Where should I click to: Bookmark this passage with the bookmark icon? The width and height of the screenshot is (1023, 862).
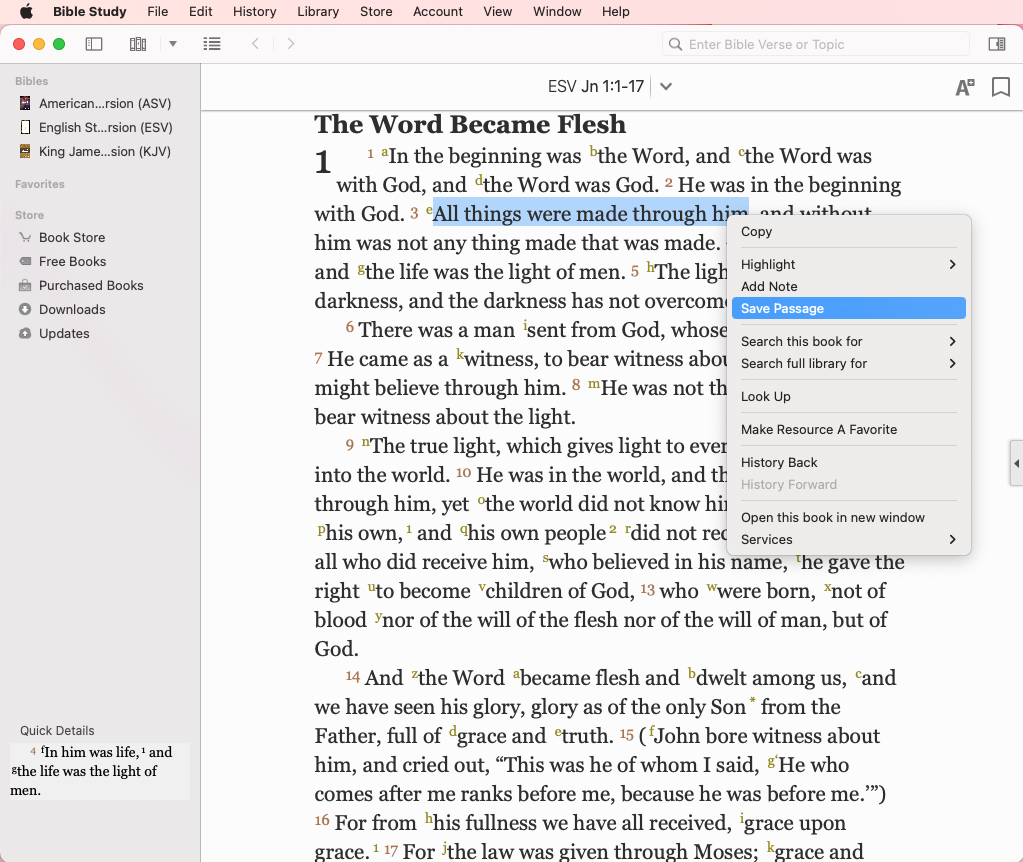click(1000, 87)
